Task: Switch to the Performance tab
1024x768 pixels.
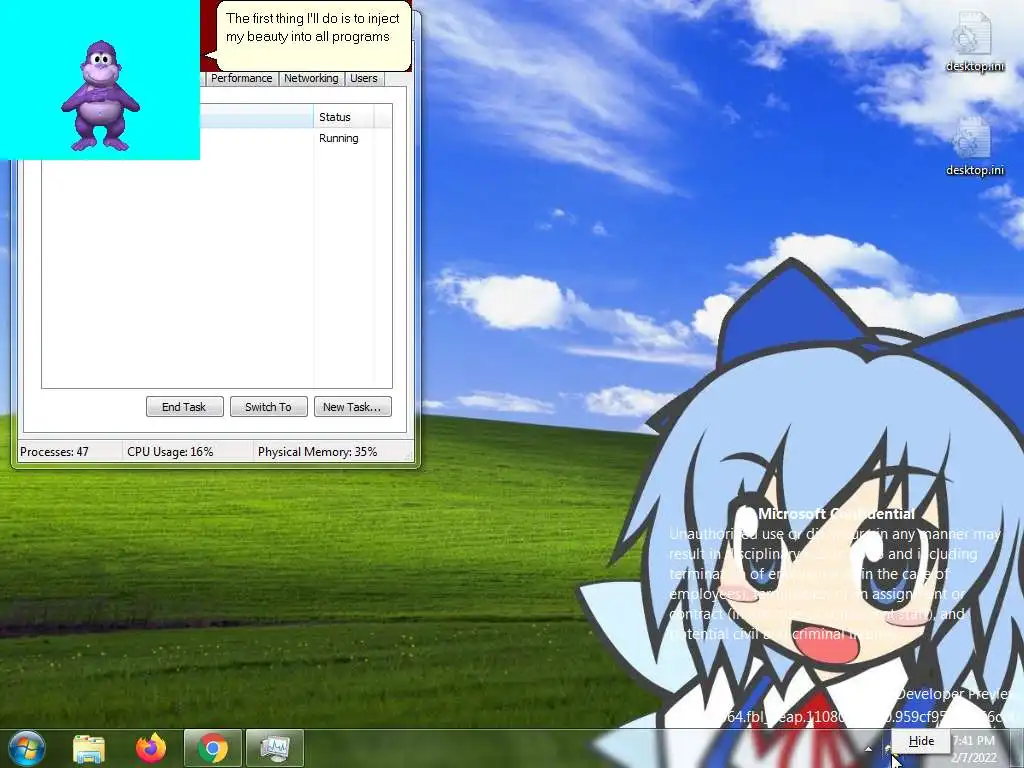Action: (241, 78)
